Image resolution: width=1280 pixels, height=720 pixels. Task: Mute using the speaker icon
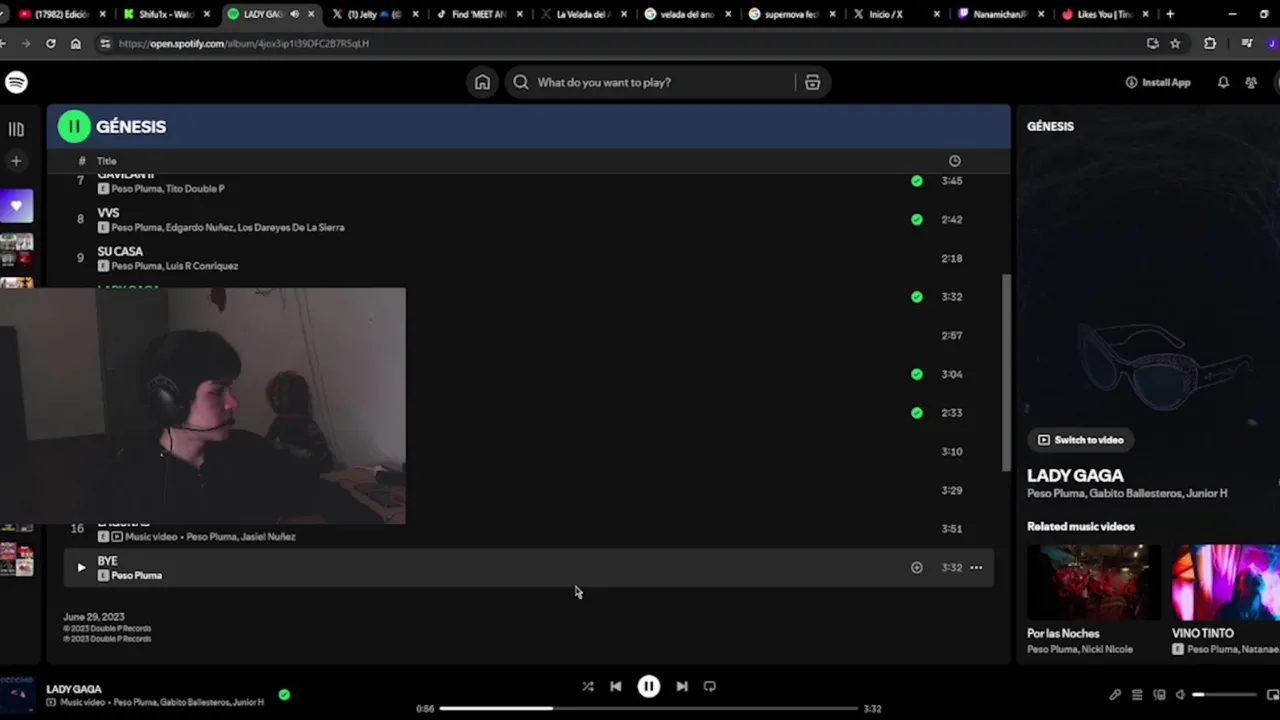coord(1180,694)
